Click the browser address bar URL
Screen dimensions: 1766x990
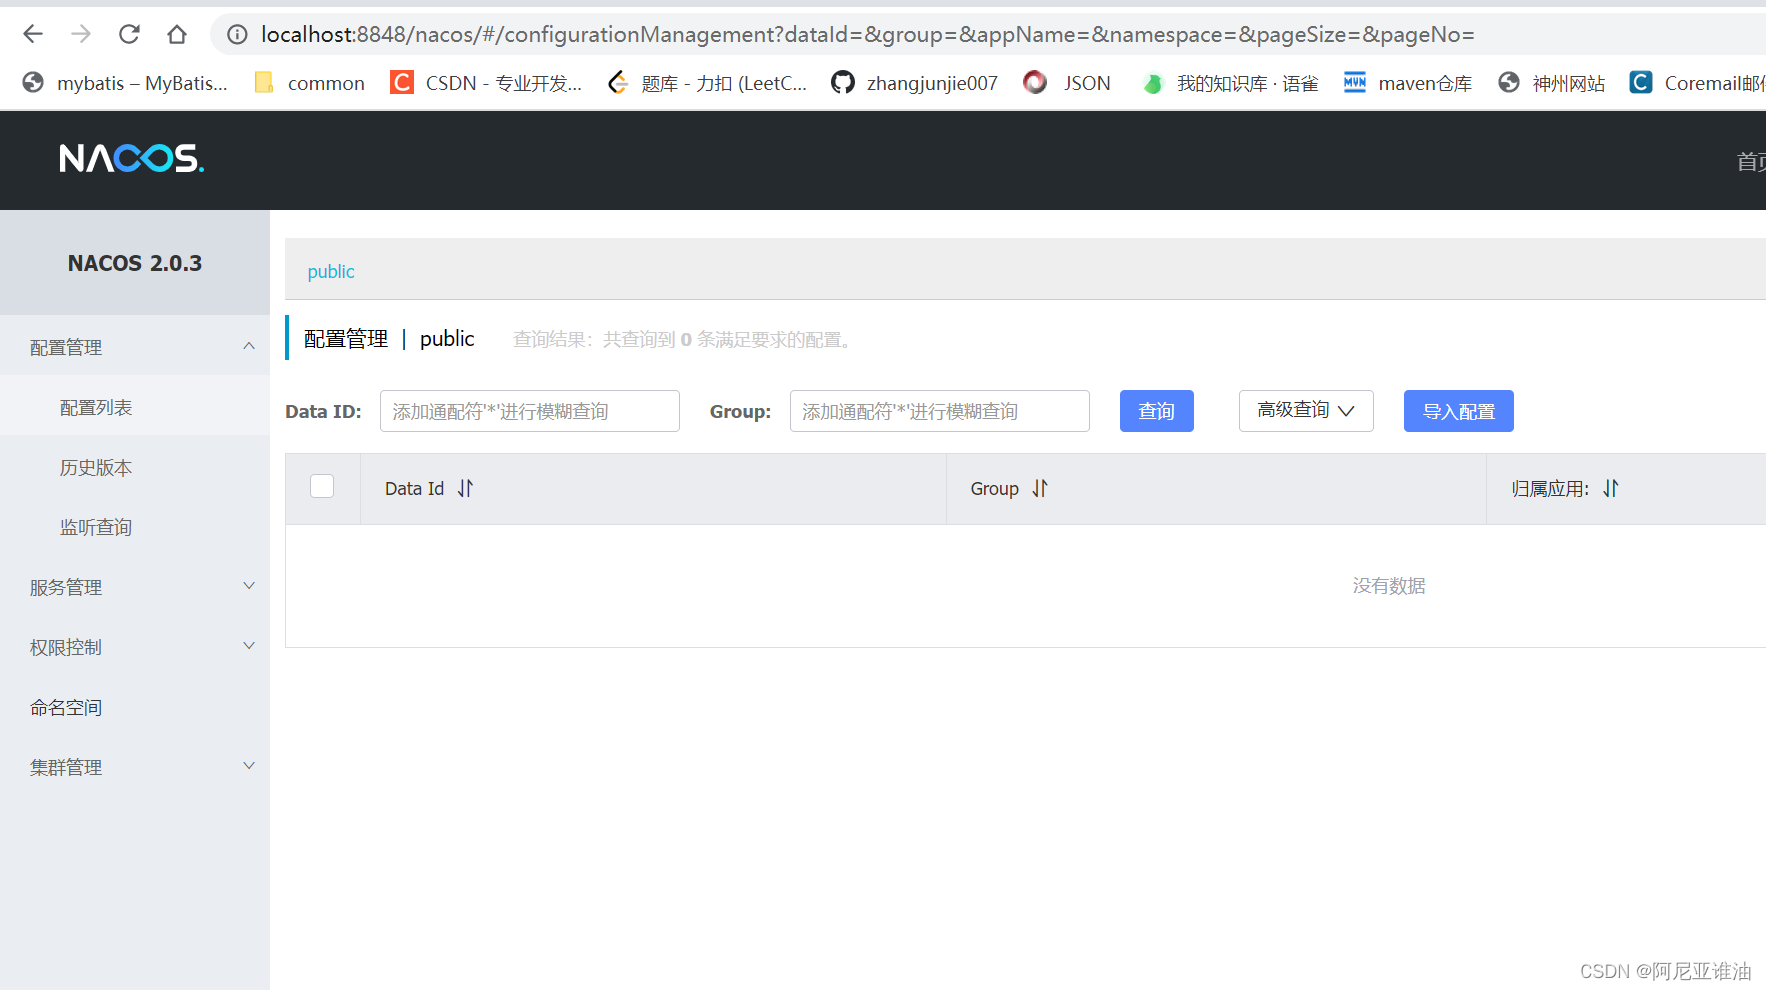click(x=868, y=35)
